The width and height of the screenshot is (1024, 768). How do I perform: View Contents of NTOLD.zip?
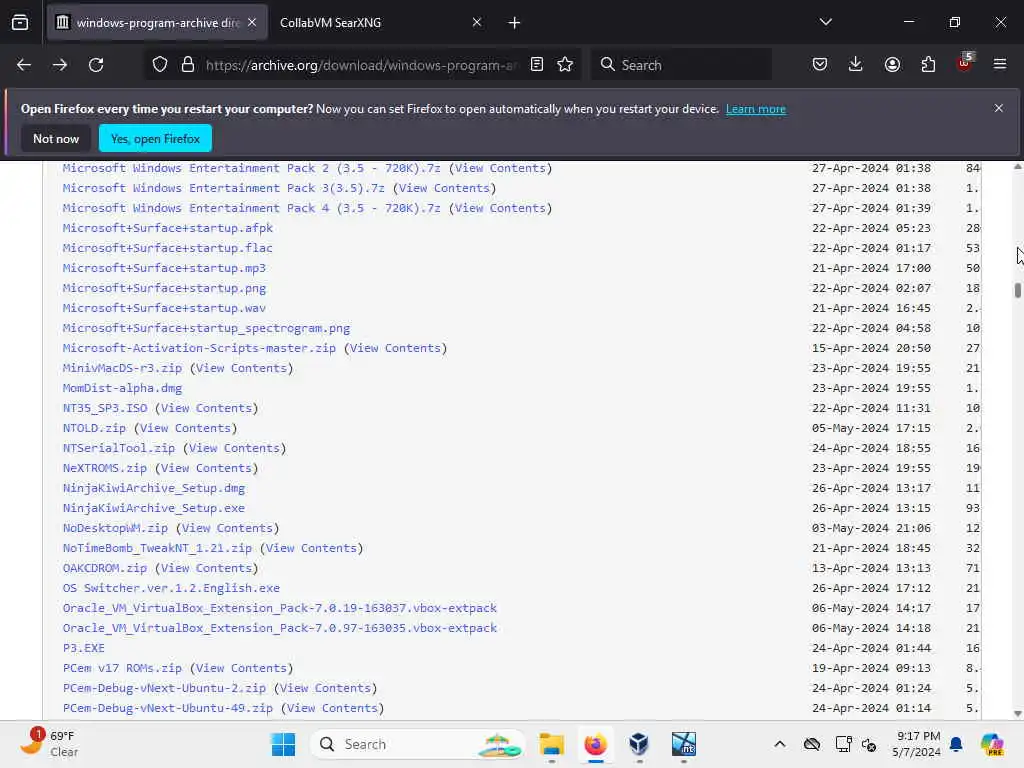pos(185,428)
